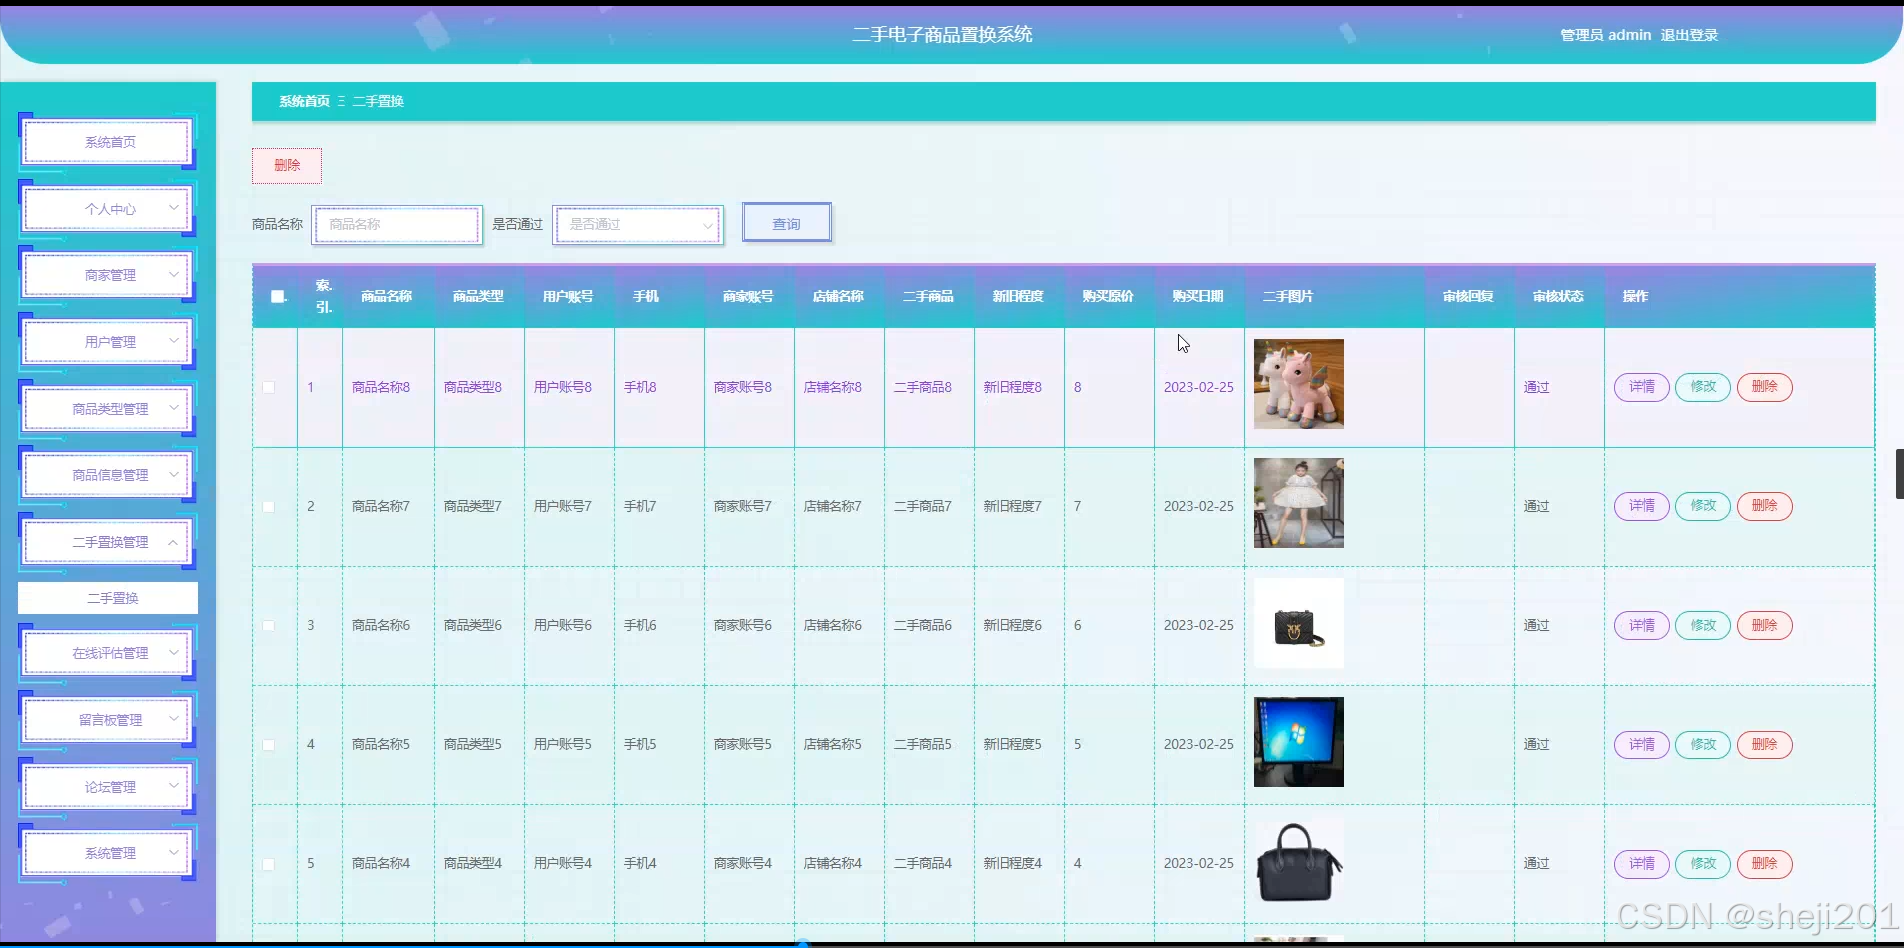Click 退出登录 to log out
The height and width of the screenshot is (948, 1904).
[x=1688, y=34]
